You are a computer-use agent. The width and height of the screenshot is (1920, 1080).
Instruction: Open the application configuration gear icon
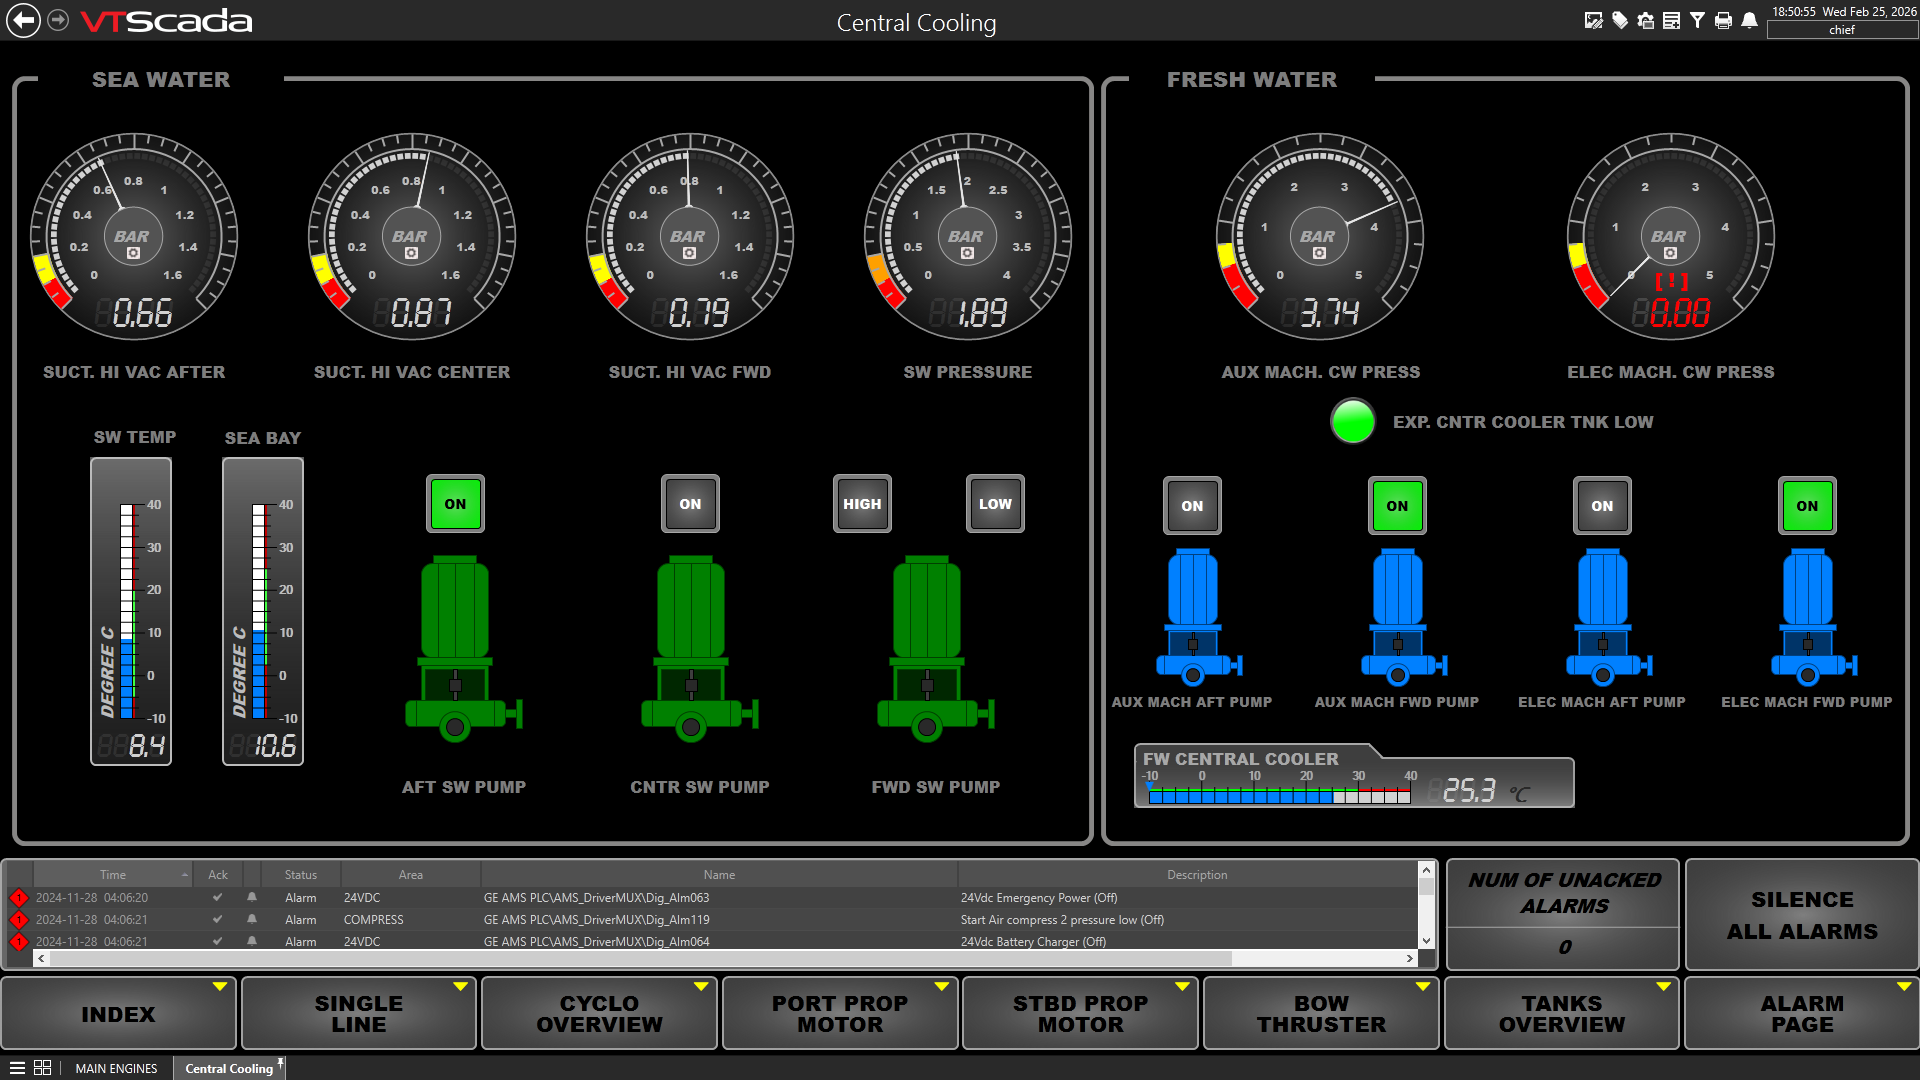(1646, 21)
